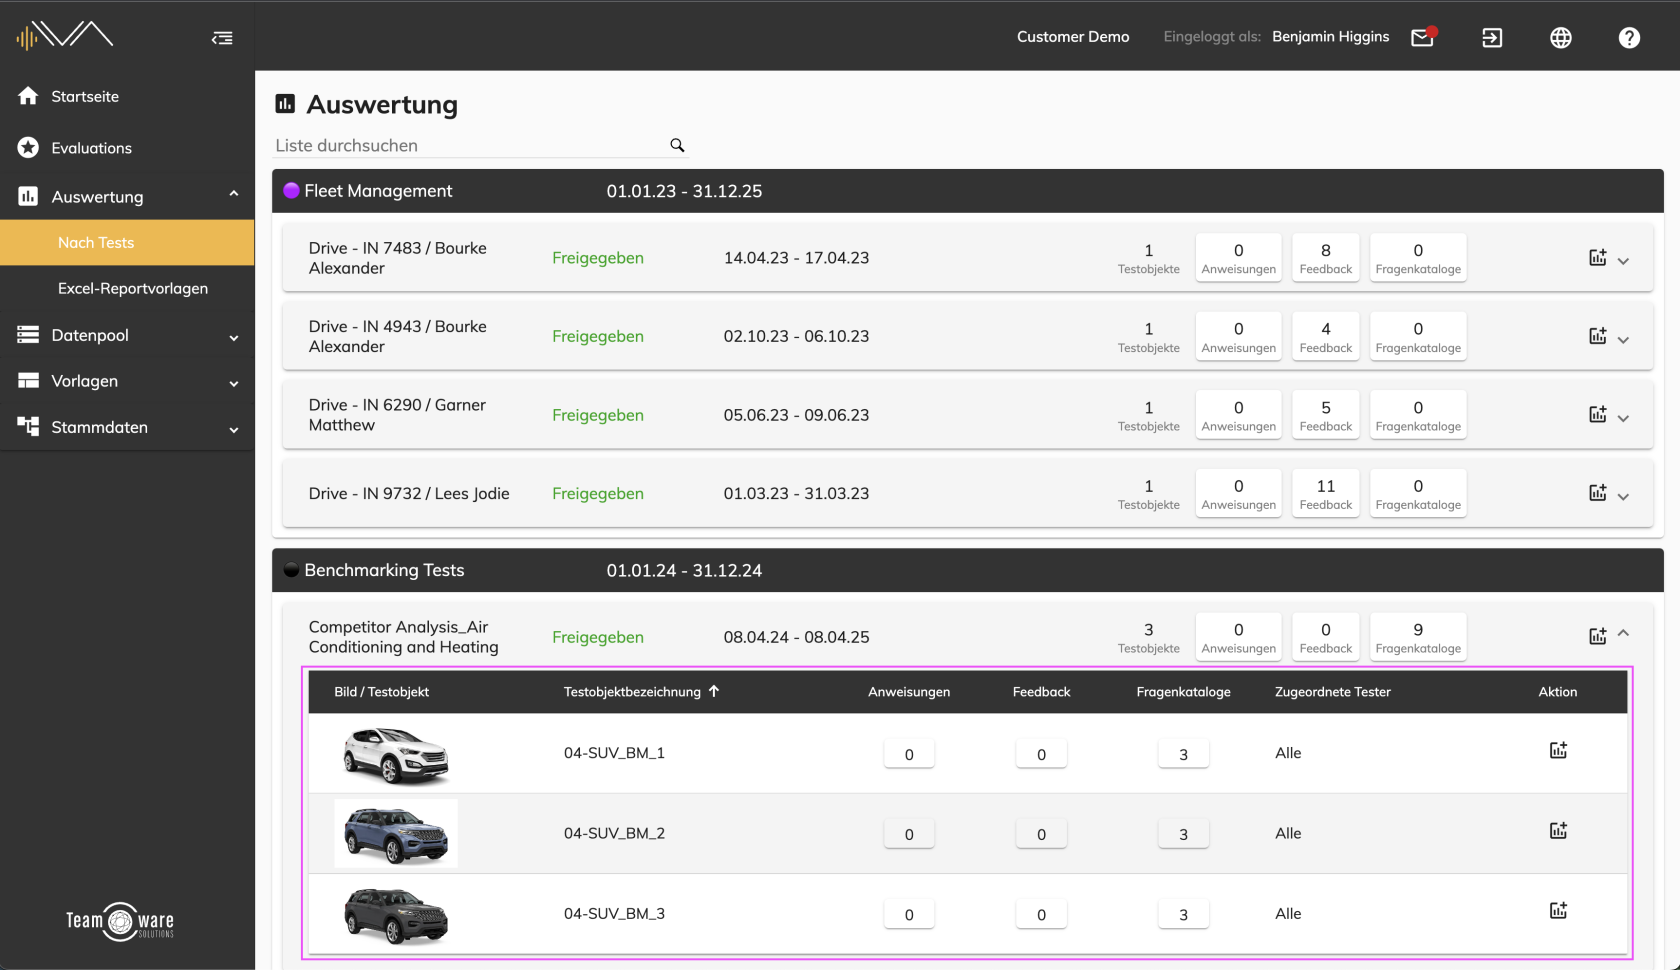Click Feedback count 0 for 04-SUV_BM_2

tap(1041, 834)
